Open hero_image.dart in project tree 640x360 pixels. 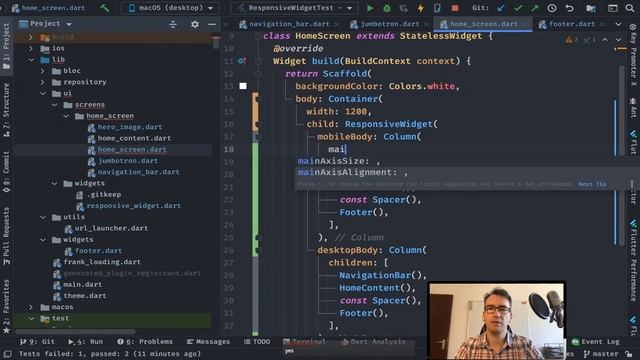click(x=129, y=127)
